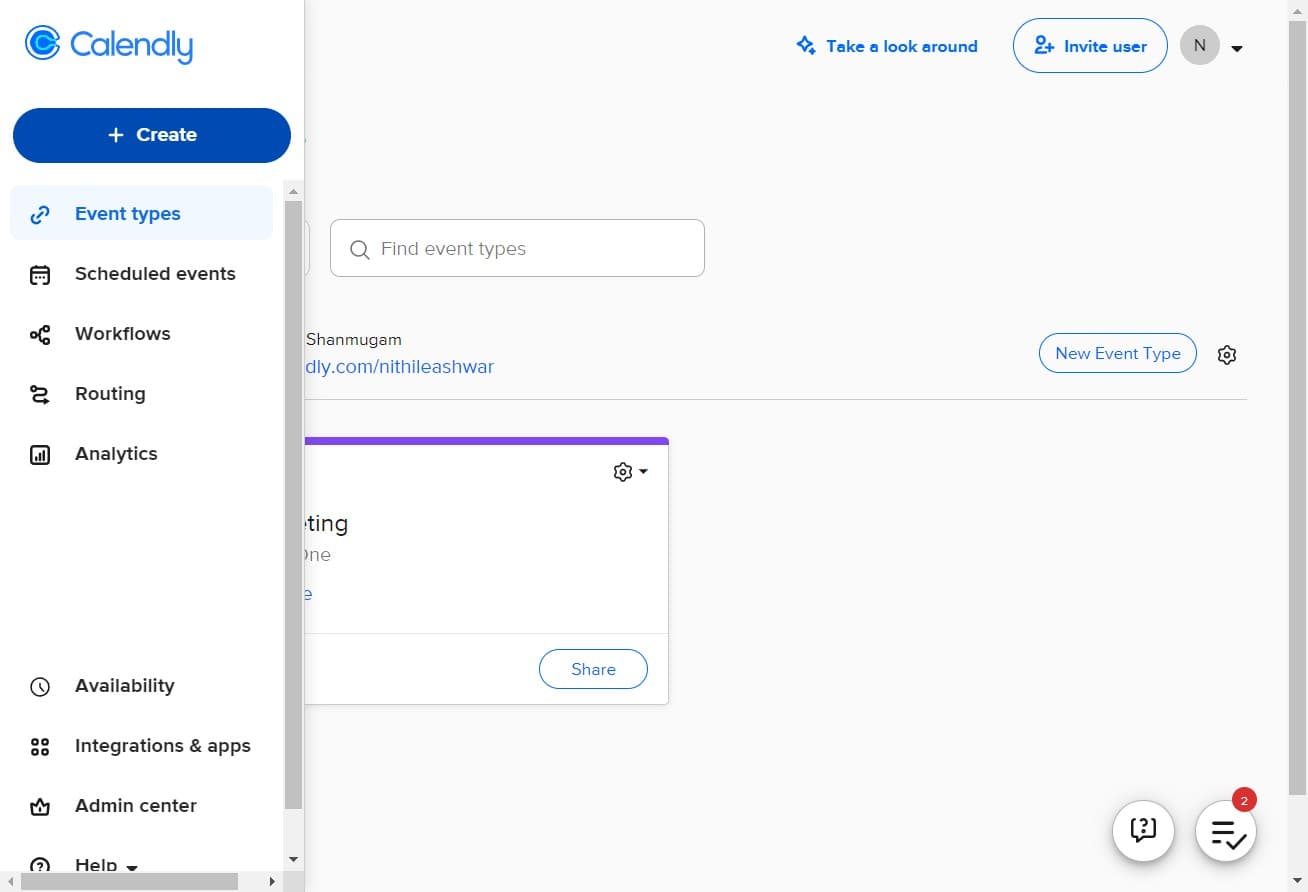
Task: Expand the Help menu in sidebar
Action: [x=105, y=865]
